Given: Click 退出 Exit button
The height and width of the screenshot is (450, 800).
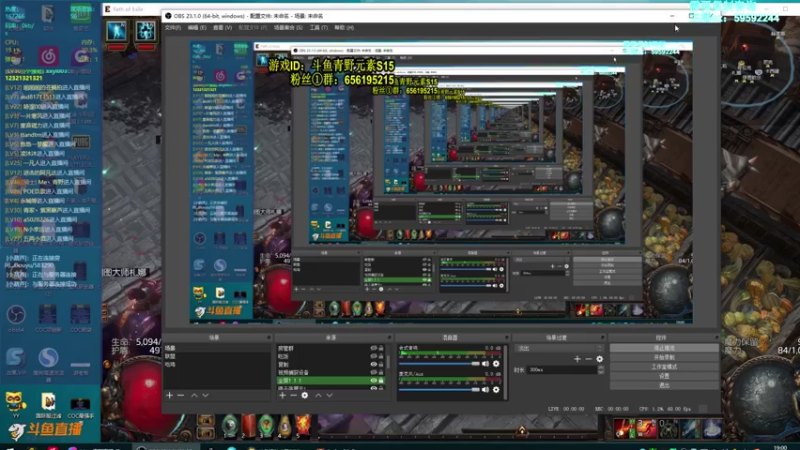Looking at the screenshot, I should (664, 385).
